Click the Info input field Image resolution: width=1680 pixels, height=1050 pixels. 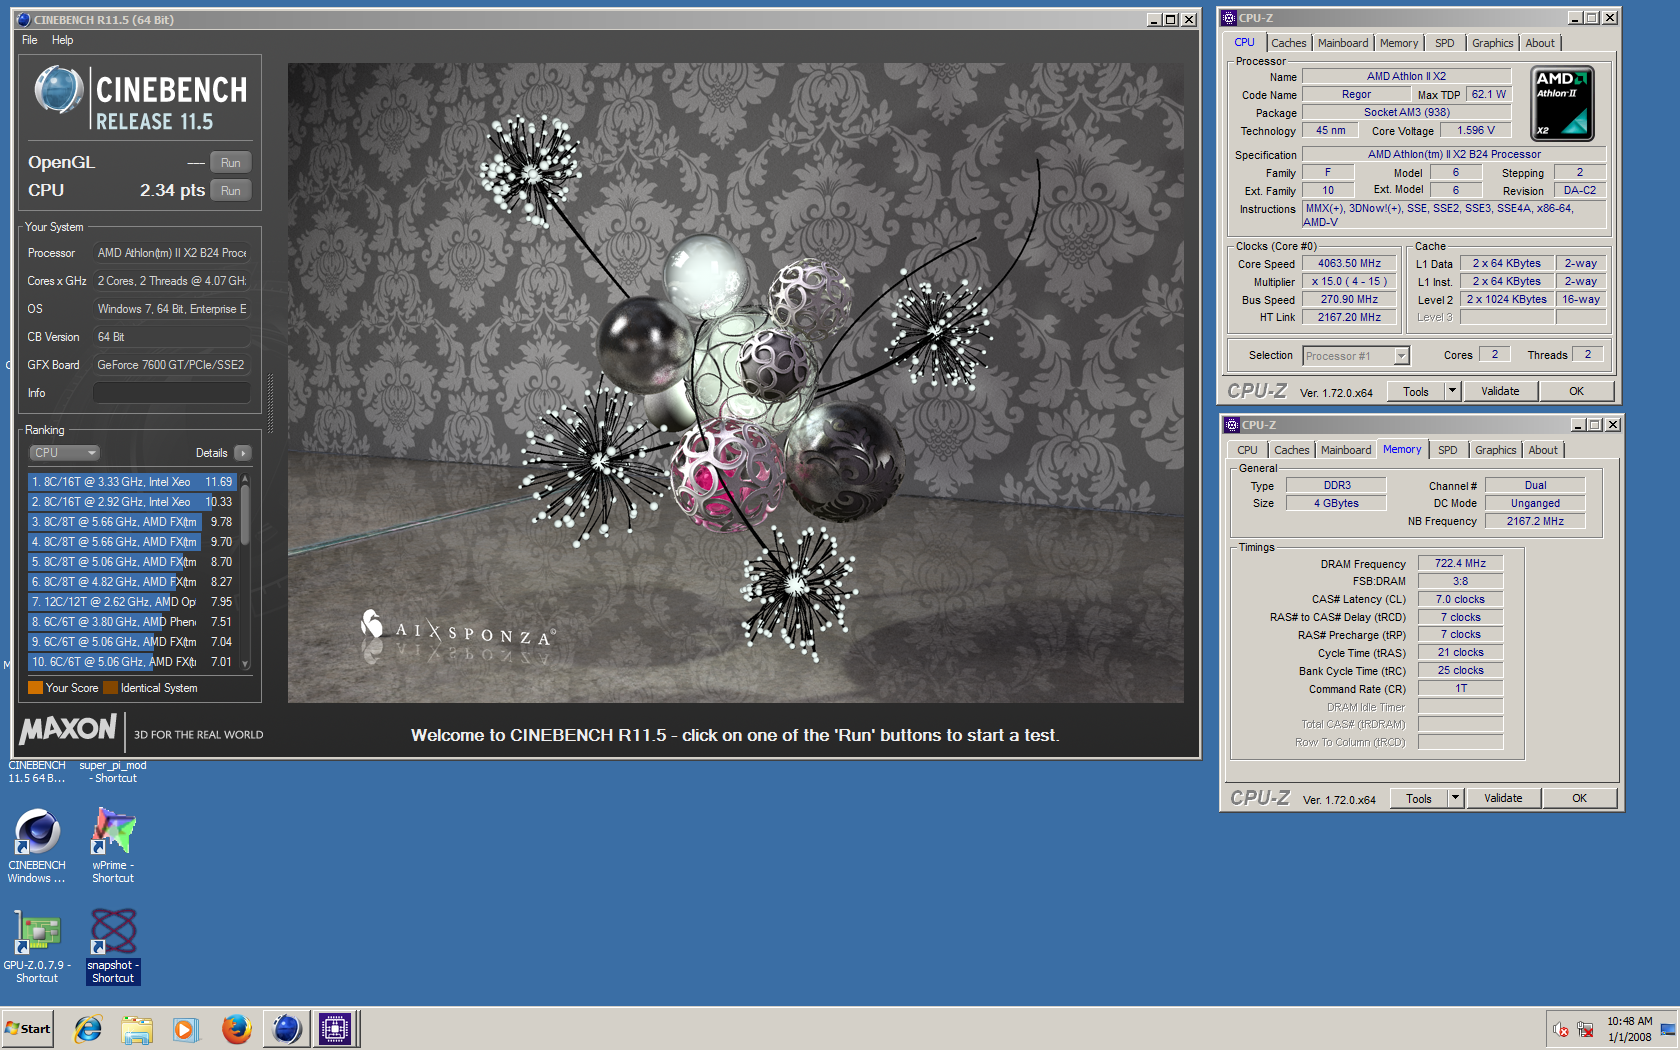pos(172,393)
